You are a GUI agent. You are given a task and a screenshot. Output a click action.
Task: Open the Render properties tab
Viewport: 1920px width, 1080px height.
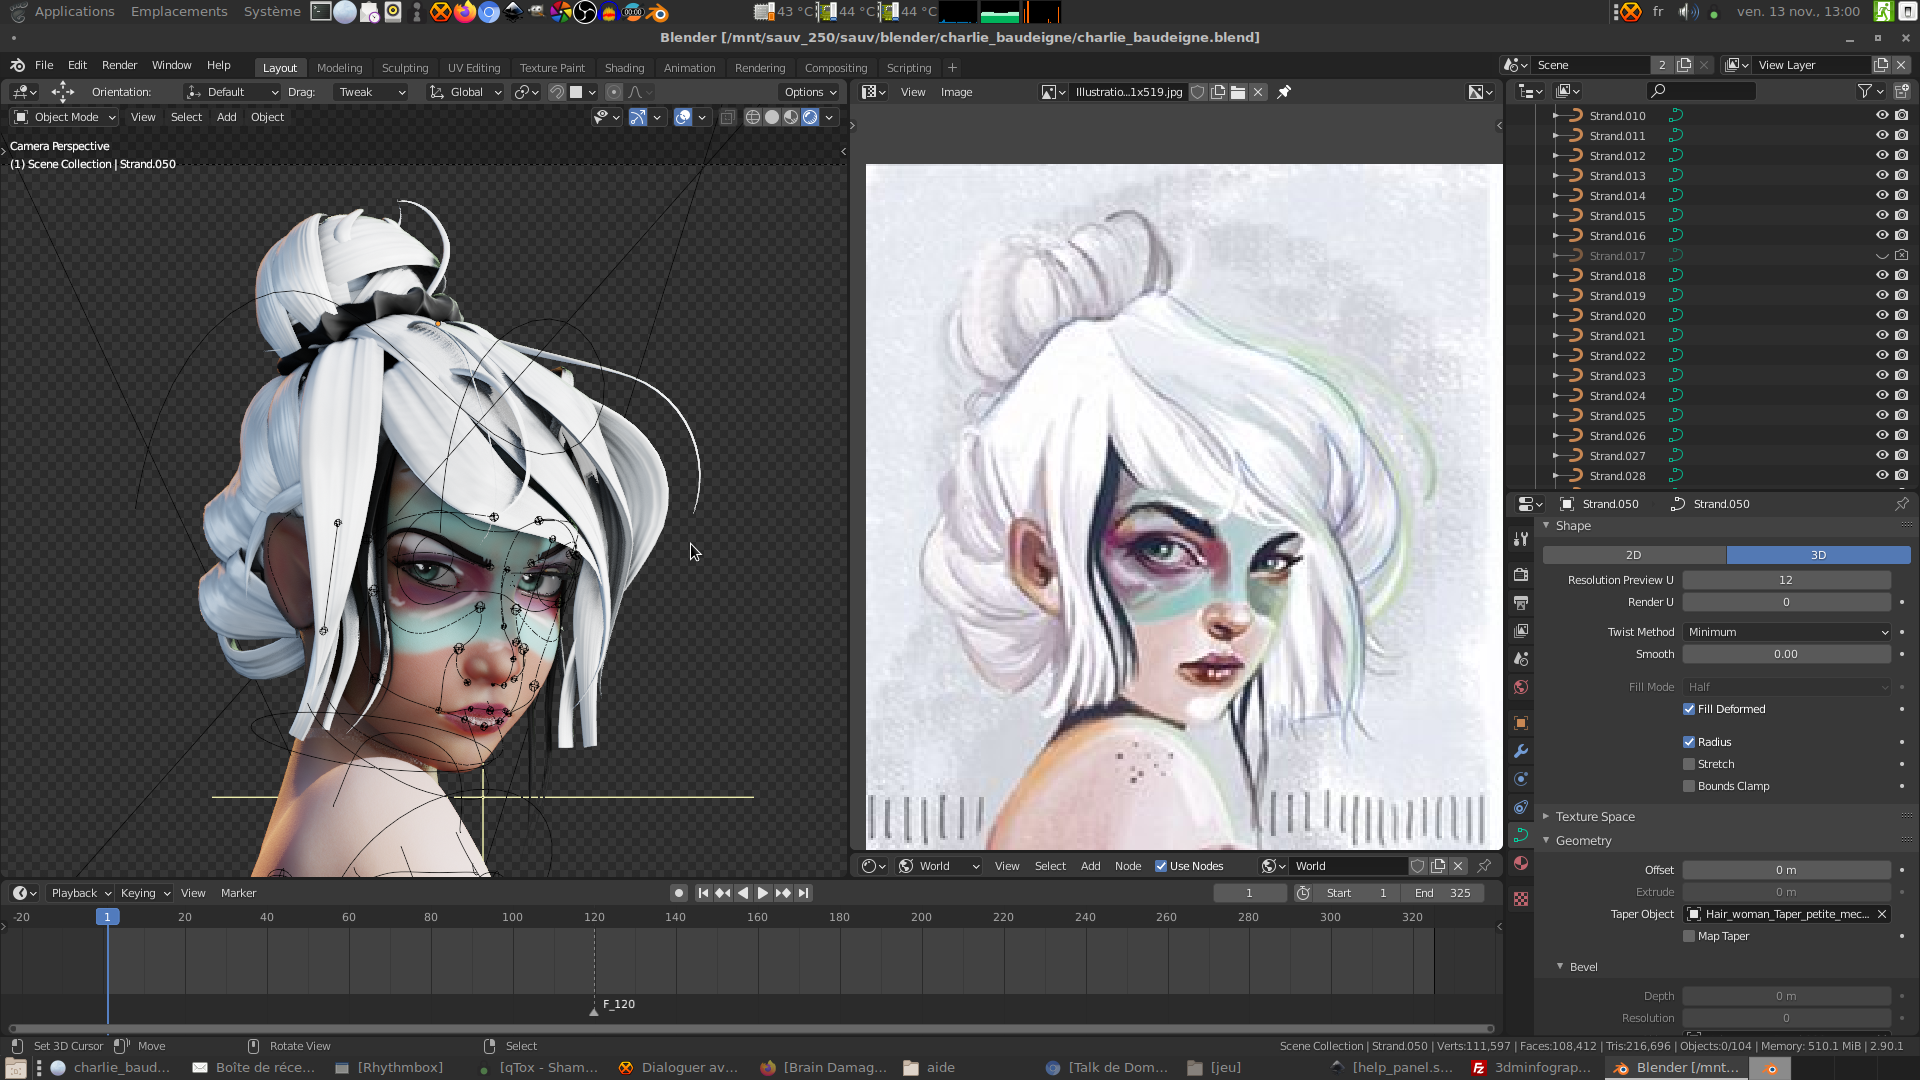click(1521, 575)
